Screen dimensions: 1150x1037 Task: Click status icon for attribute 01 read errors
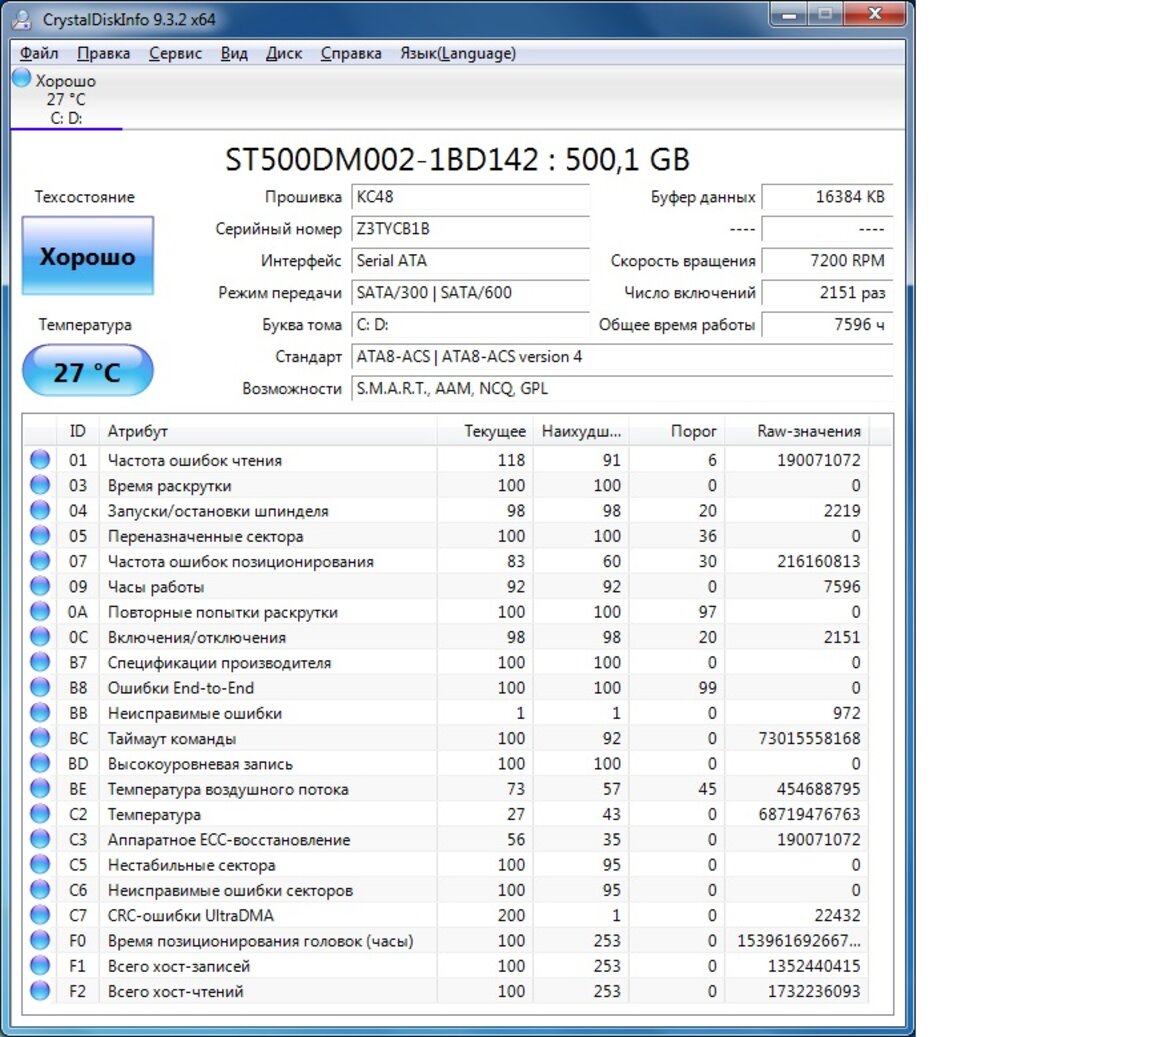(x=40, y=460)
